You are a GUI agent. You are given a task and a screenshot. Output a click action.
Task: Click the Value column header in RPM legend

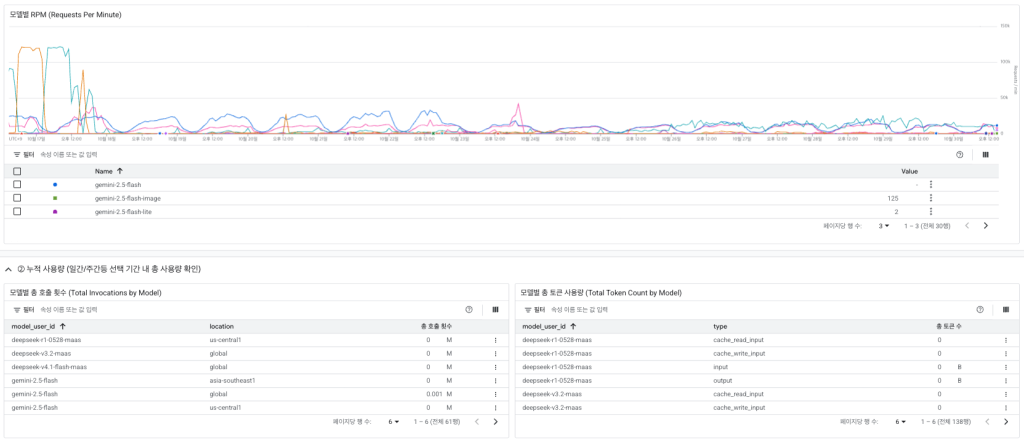tap(910, 171)
